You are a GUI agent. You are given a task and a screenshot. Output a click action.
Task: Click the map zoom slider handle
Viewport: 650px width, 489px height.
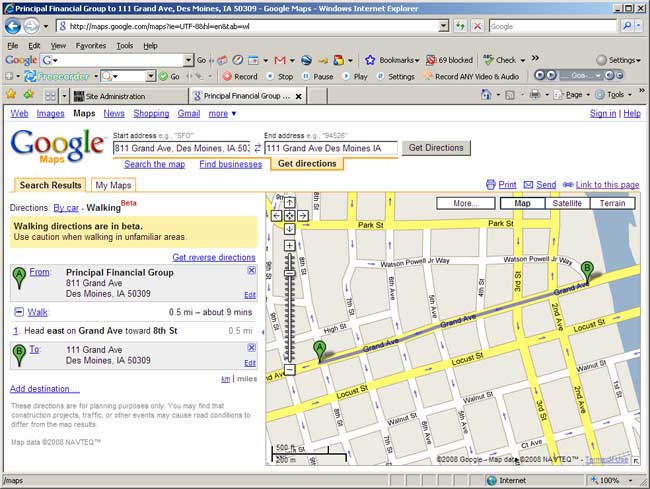click(289, 273)
